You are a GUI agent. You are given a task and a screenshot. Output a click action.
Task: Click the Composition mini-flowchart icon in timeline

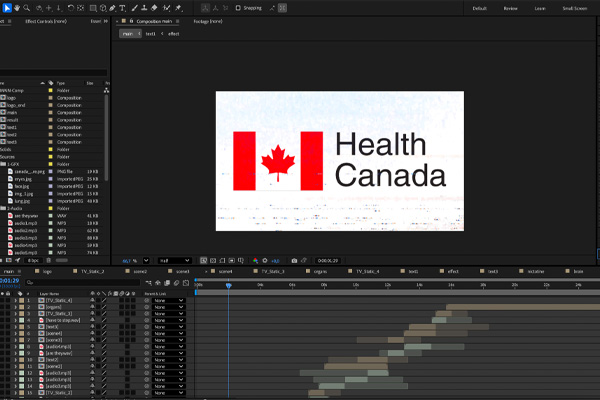pos(148,283)
